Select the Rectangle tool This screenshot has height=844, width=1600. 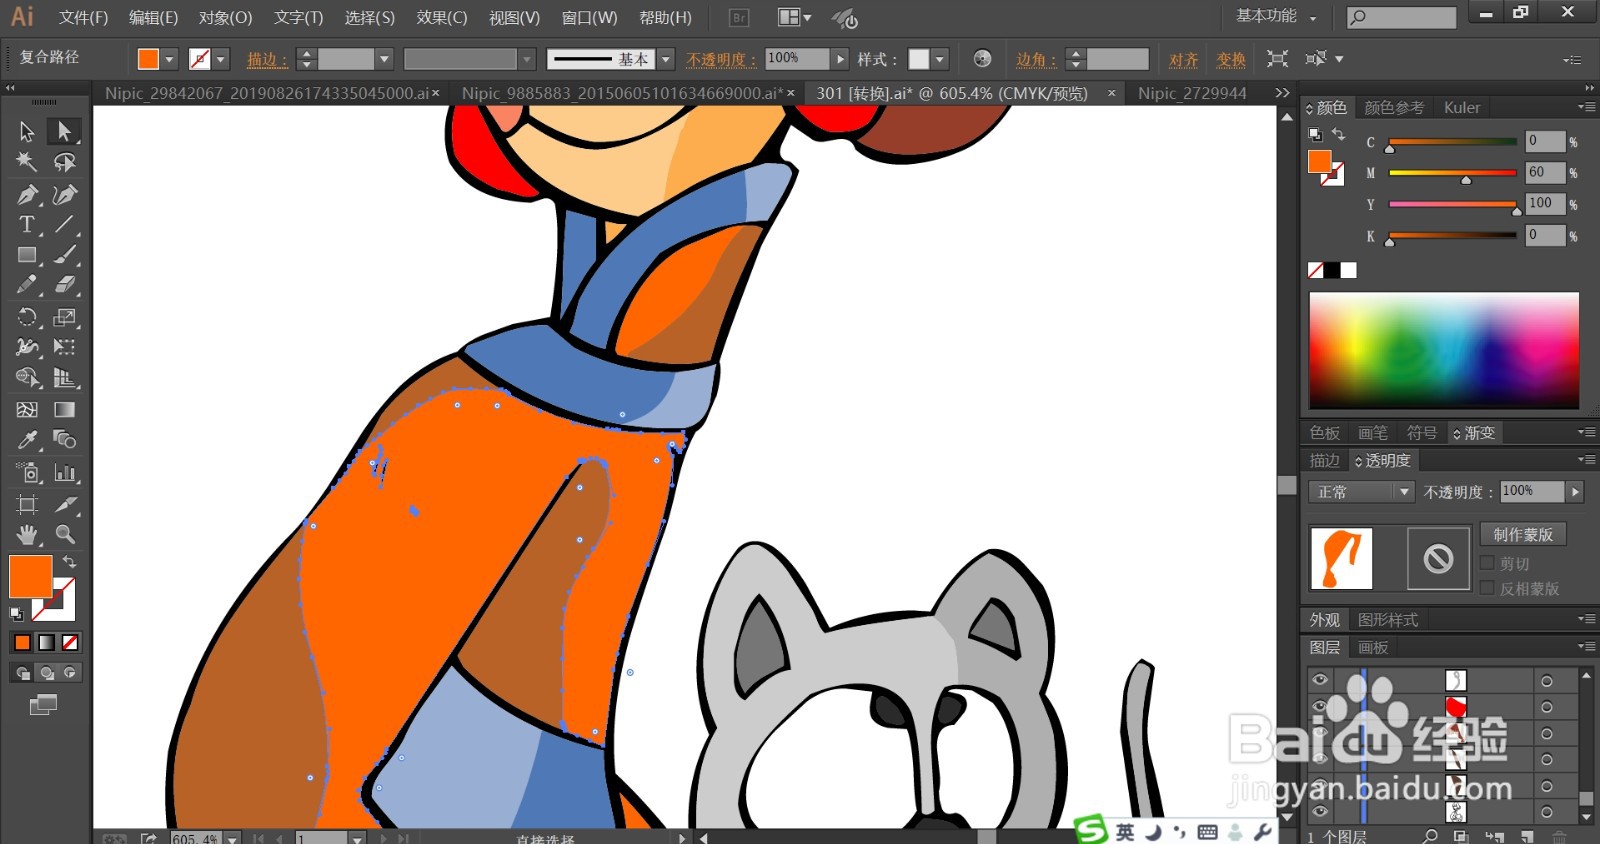27,255
